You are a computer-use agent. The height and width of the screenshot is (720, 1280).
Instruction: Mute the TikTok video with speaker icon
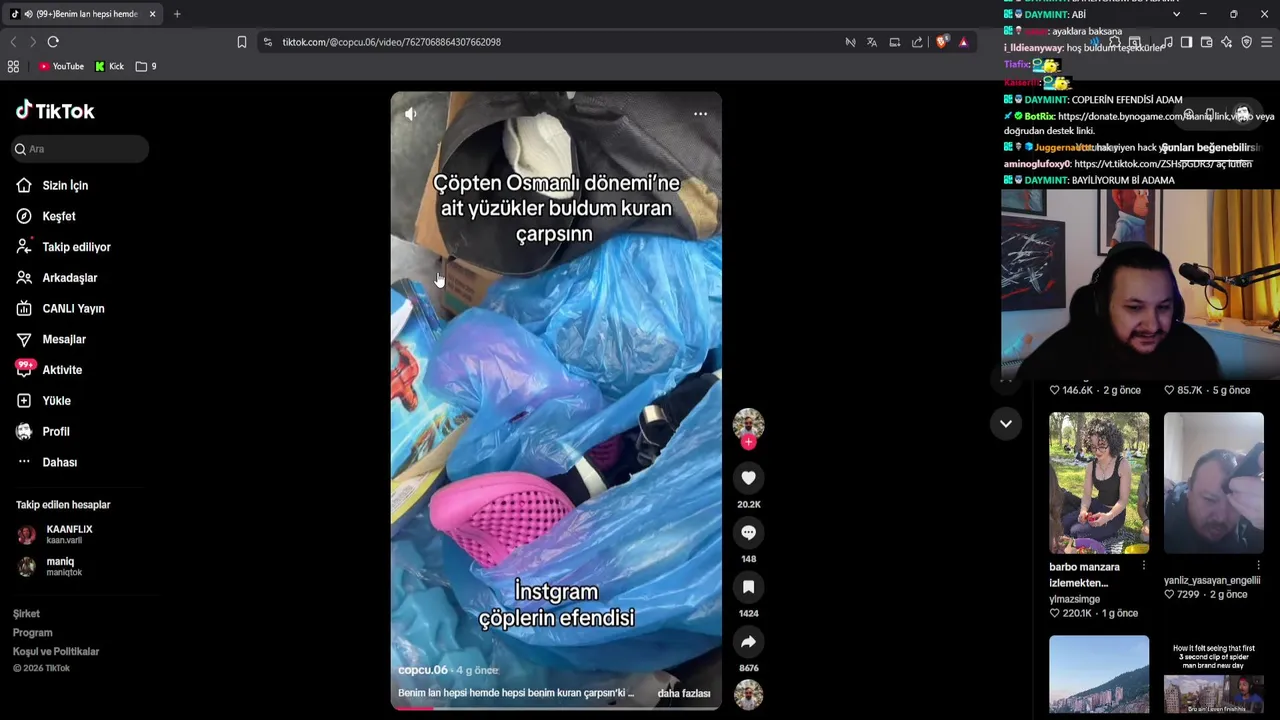click(411, 114)
